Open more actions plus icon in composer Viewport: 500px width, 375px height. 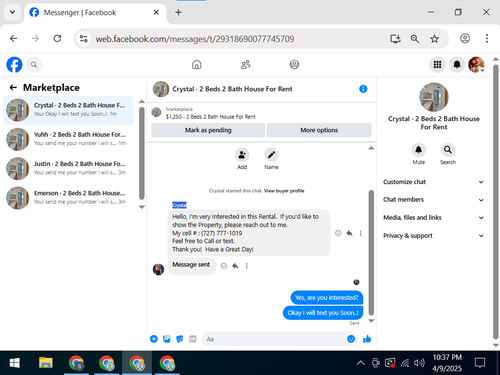pyautogui.click(x=154, y=339)
